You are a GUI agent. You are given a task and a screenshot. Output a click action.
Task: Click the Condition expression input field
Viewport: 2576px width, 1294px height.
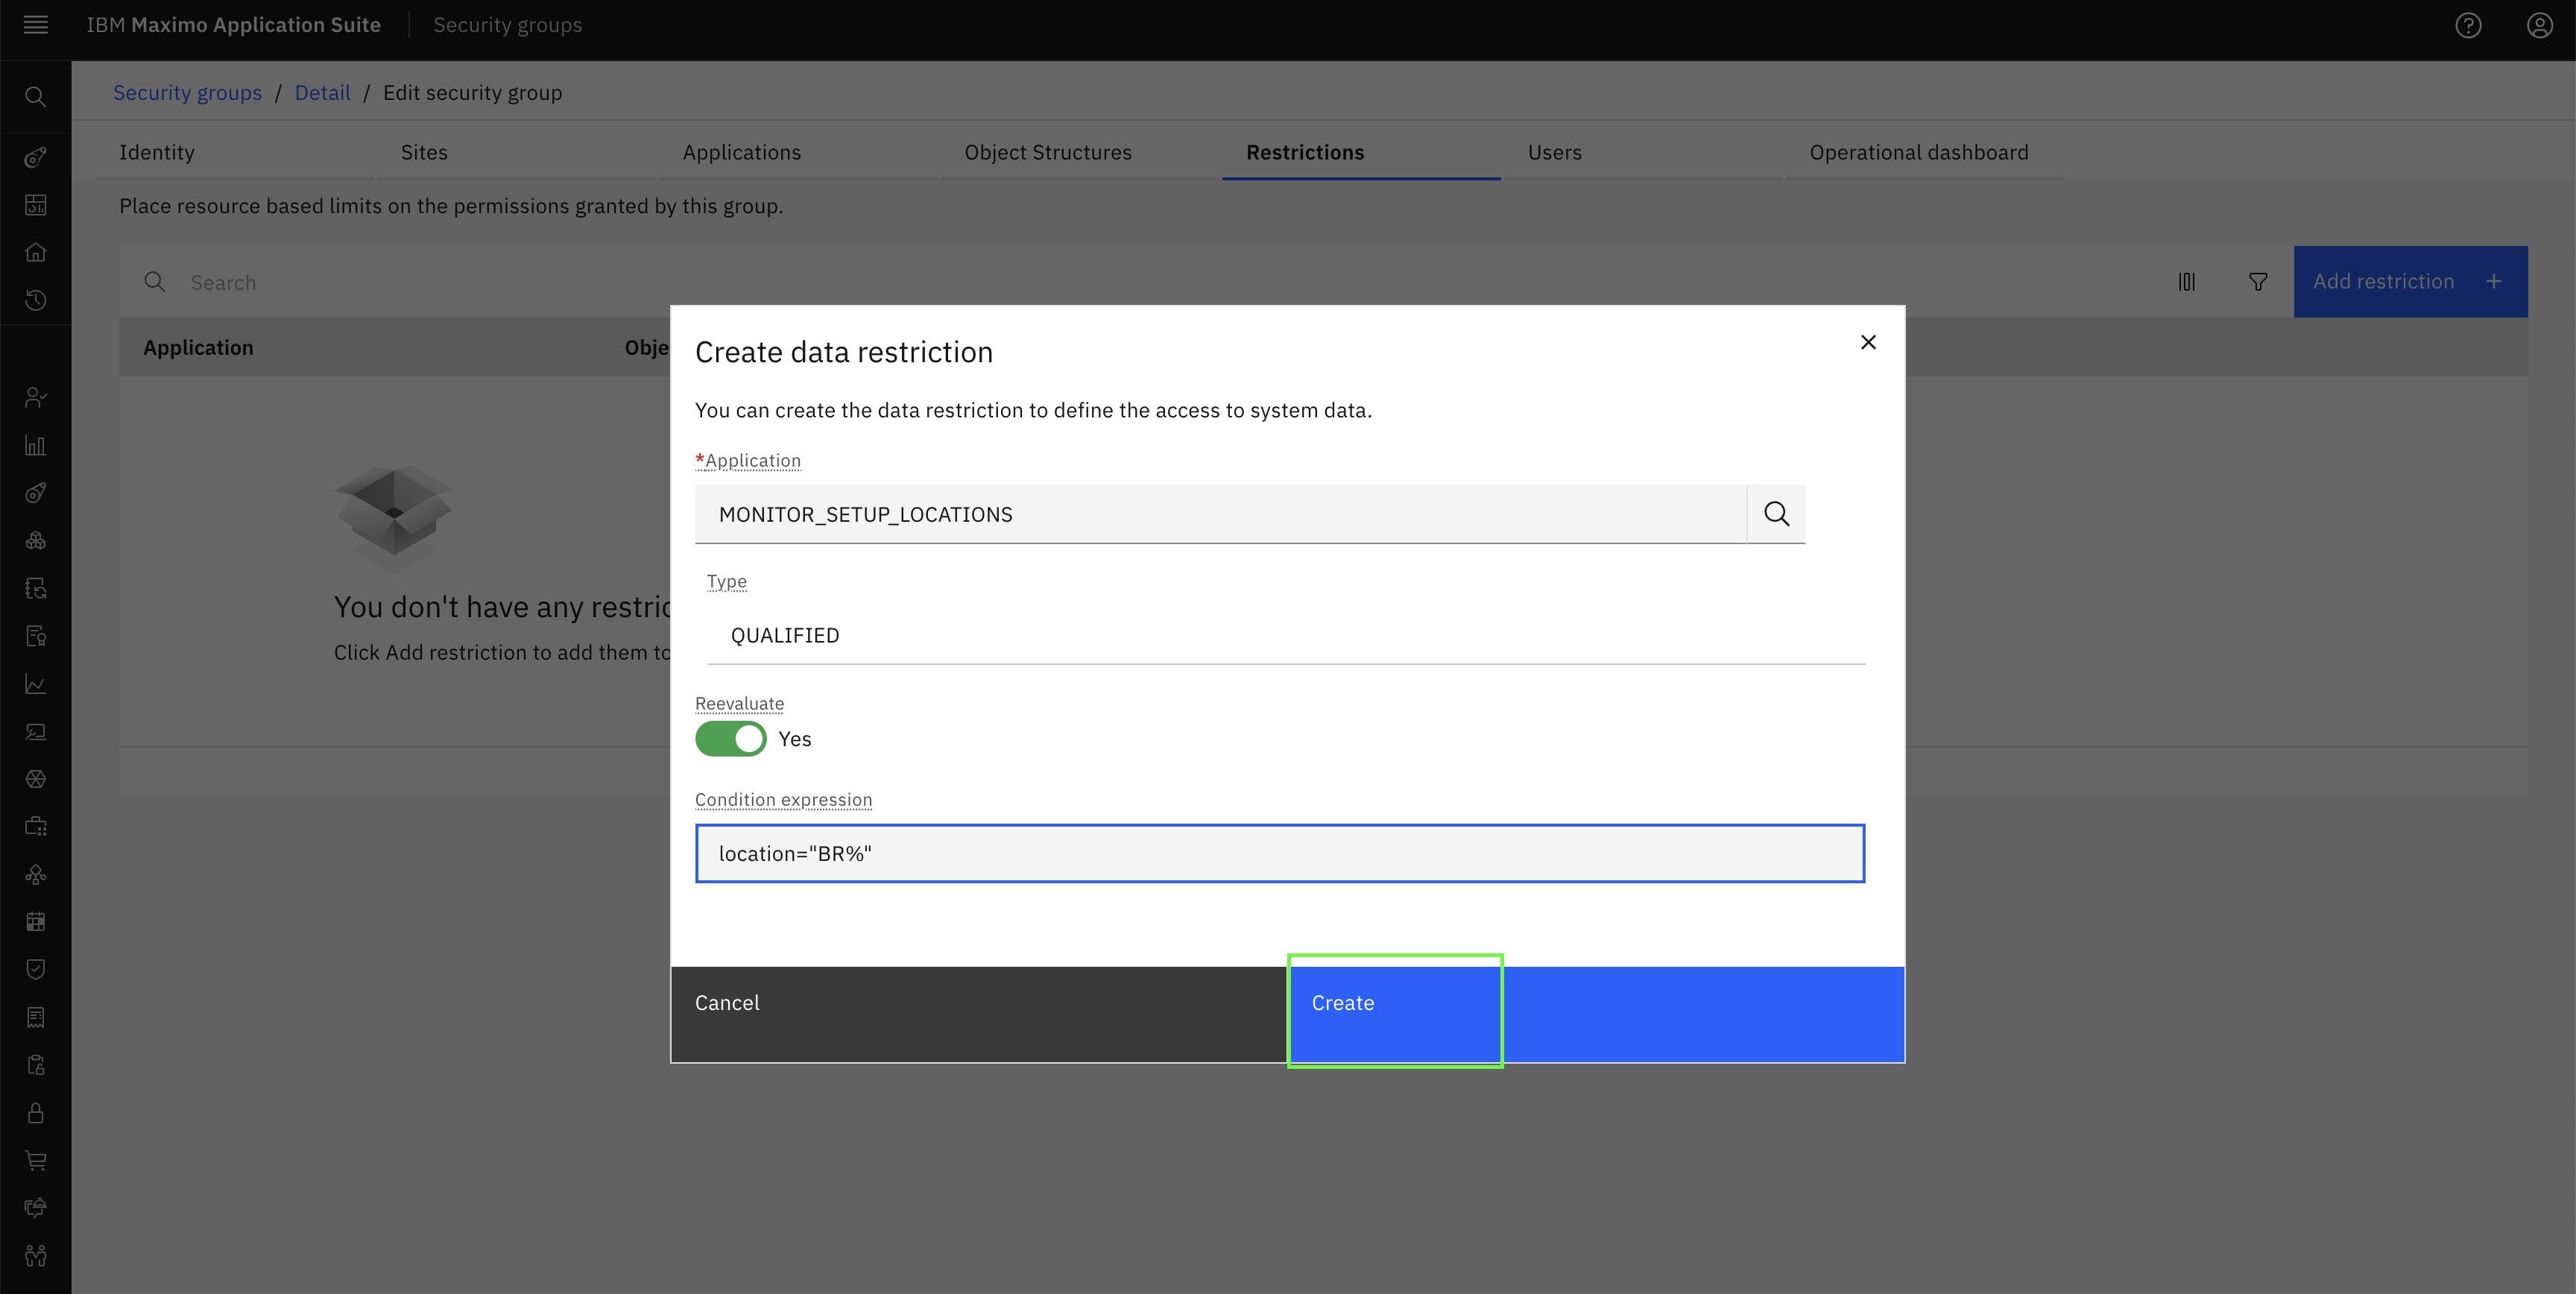tap(1280, 854)
